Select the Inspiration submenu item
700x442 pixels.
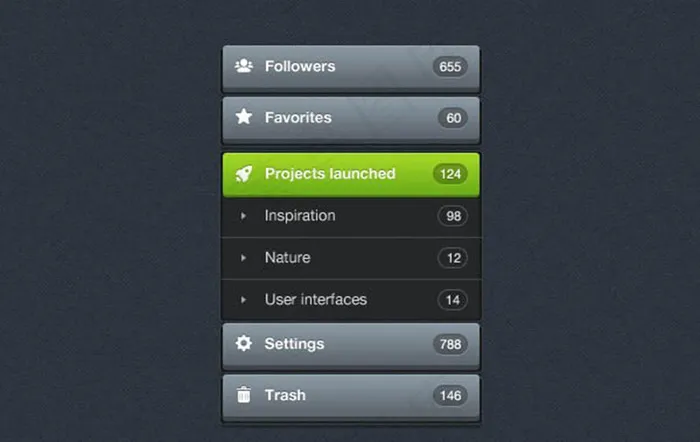[300, 216]
